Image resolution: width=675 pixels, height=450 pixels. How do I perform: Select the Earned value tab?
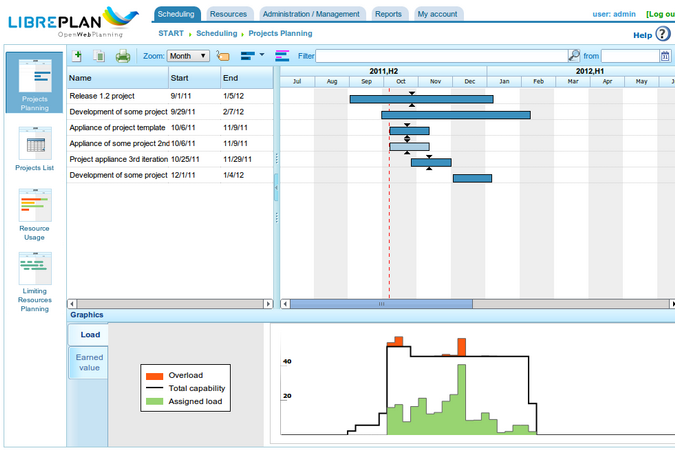coord(89,362)
